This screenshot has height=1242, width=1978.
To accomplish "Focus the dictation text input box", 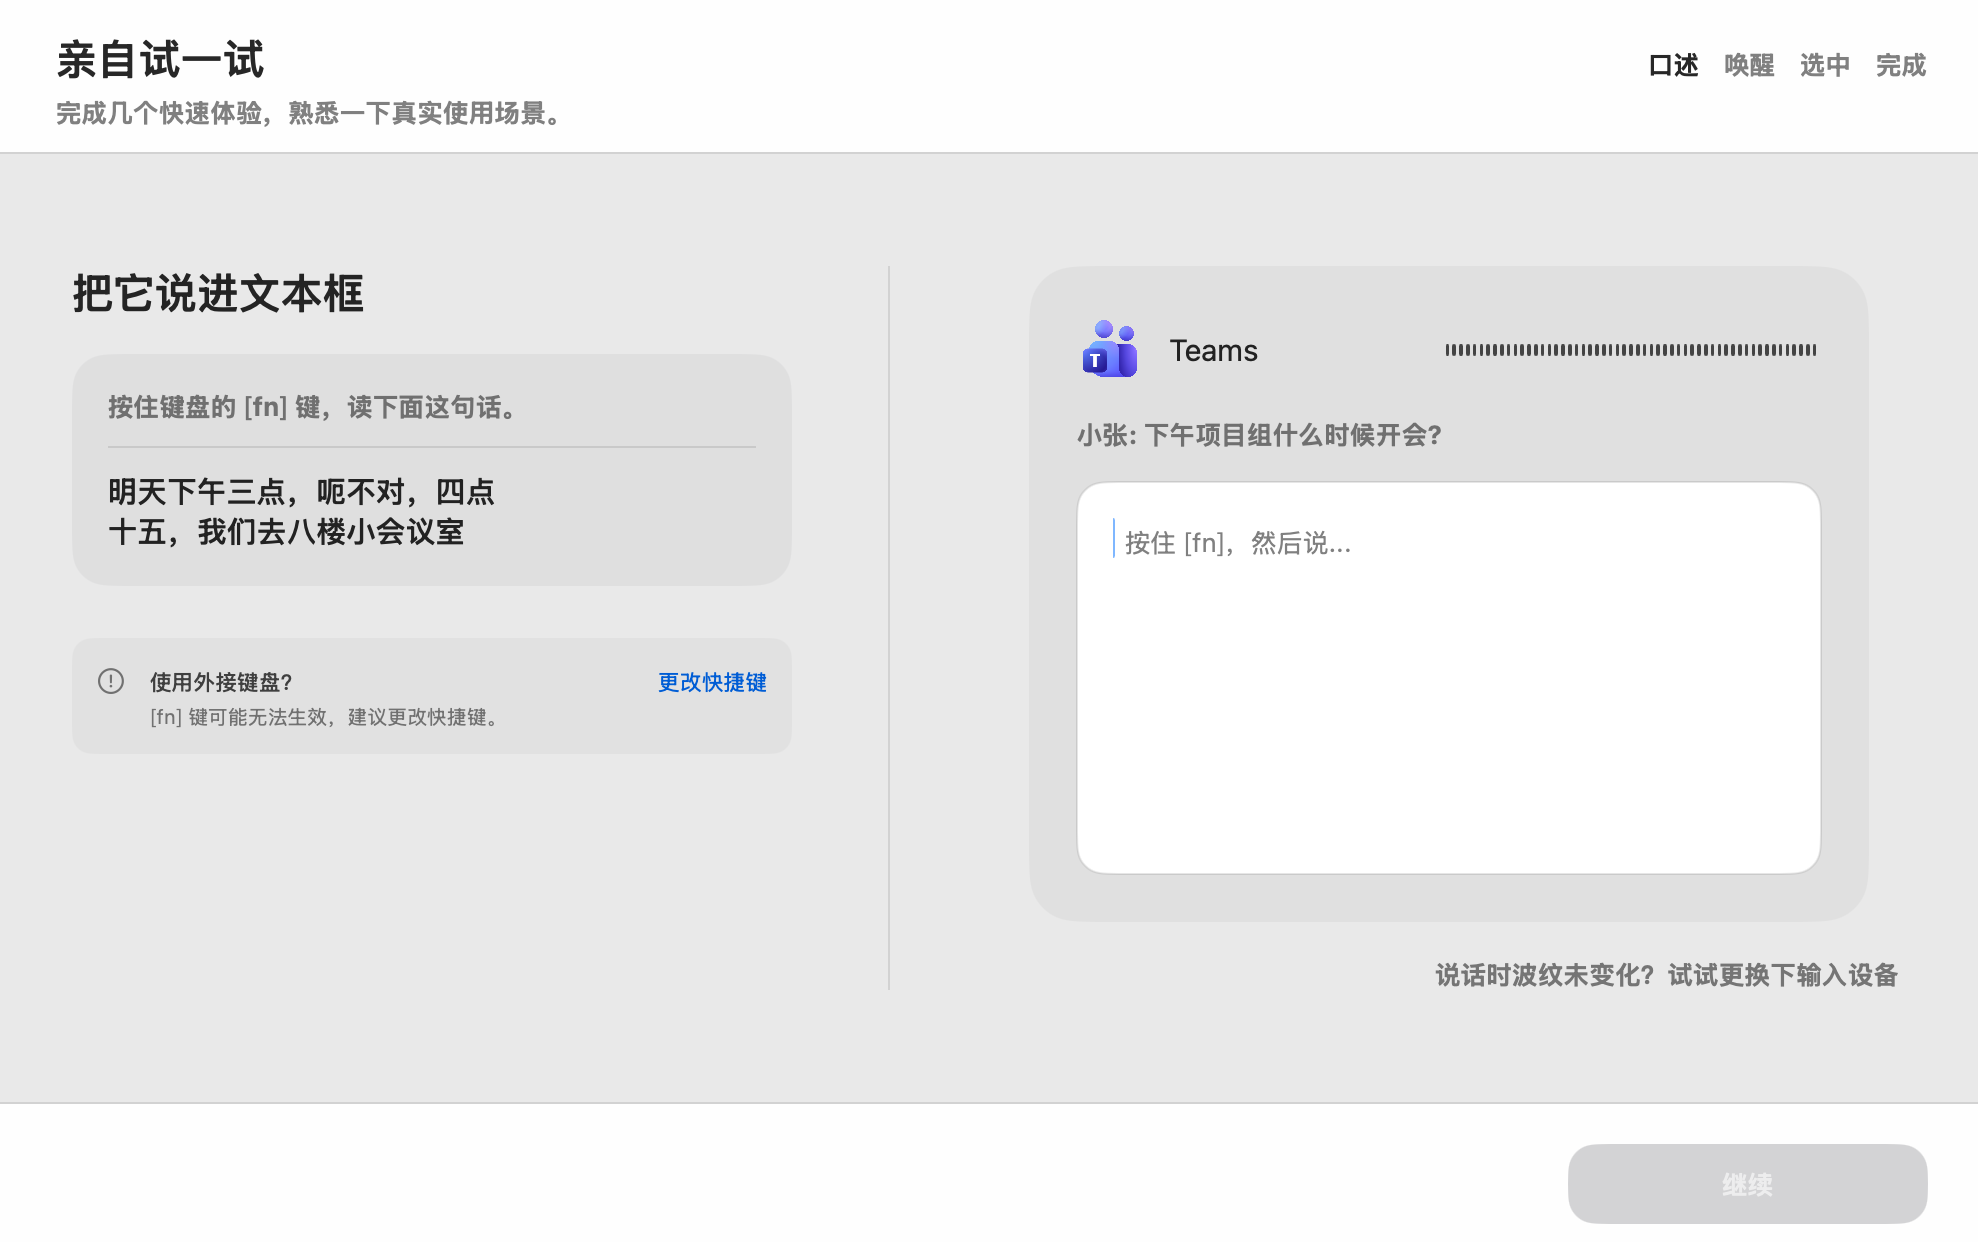I will tap(1448, 700).
